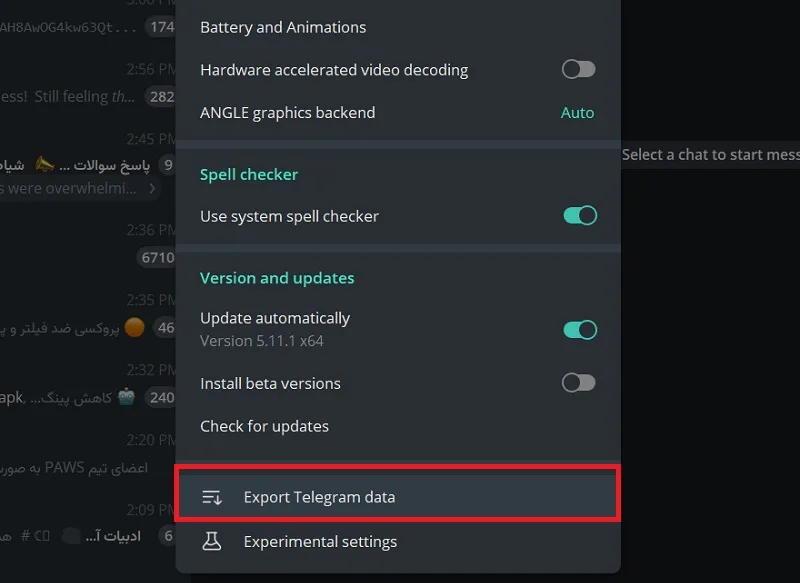Expand chevron next to 'were overwhelmi...' preview

click(x=152, y=188)
